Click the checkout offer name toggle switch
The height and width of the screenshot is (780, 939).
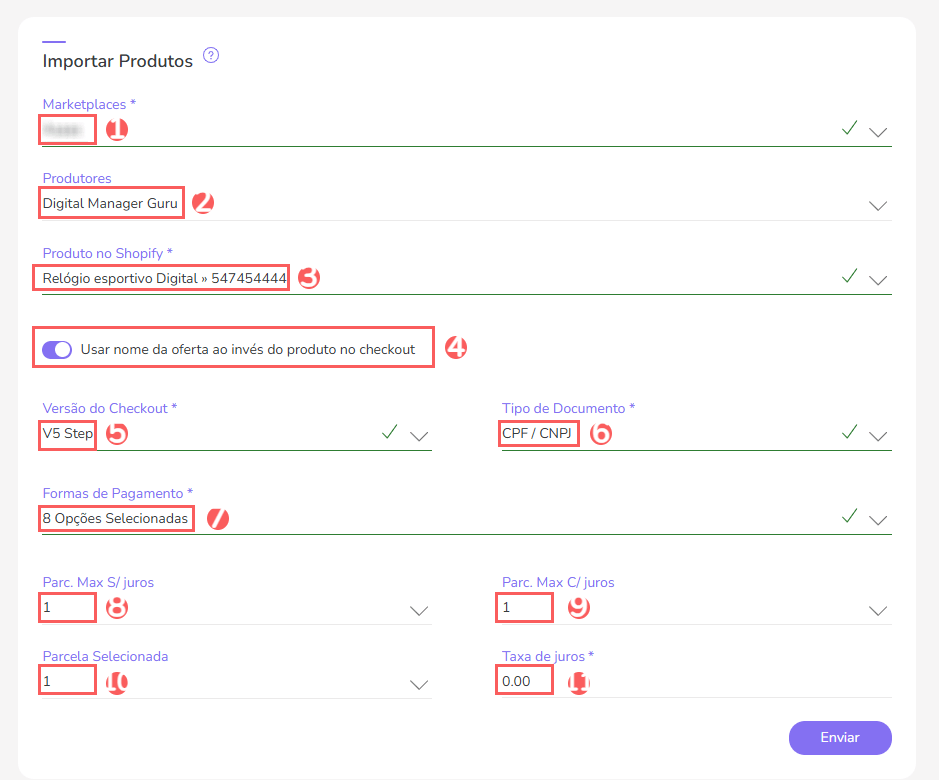[57, 348]
